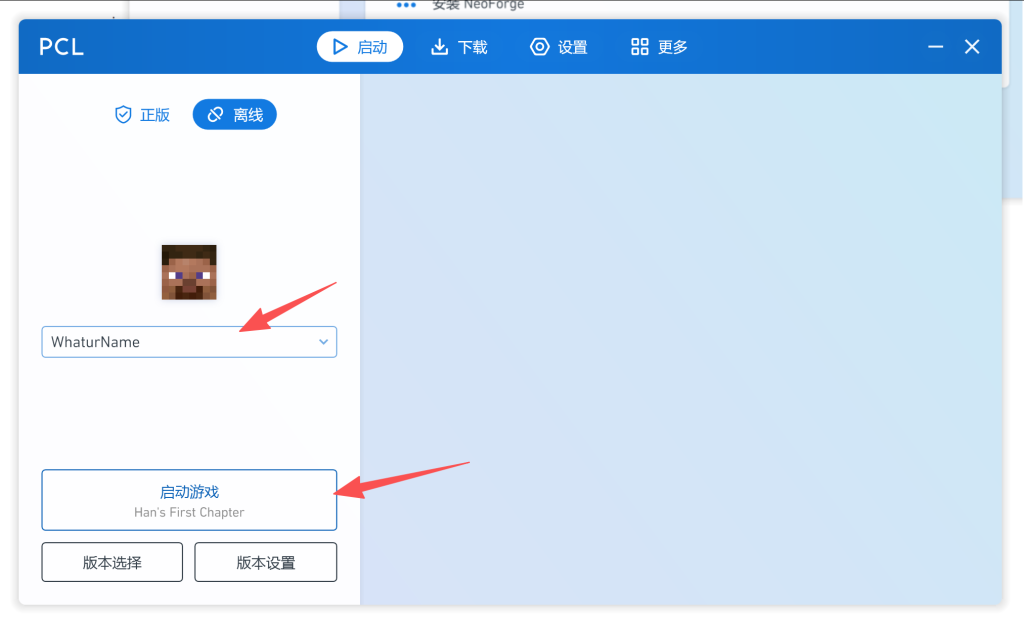The image size is (1024, 625).
Task: Open the 设置 (Settings) tab
Action: (x=559, y=47)
